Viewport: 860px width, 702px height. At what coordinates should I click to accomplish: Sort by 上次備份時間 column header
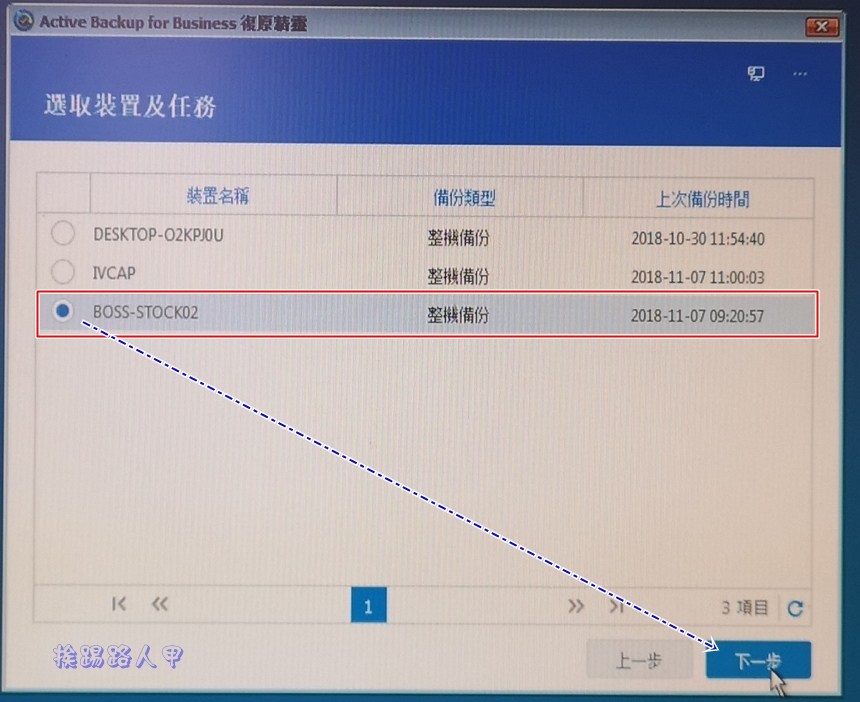click(699, 199)
